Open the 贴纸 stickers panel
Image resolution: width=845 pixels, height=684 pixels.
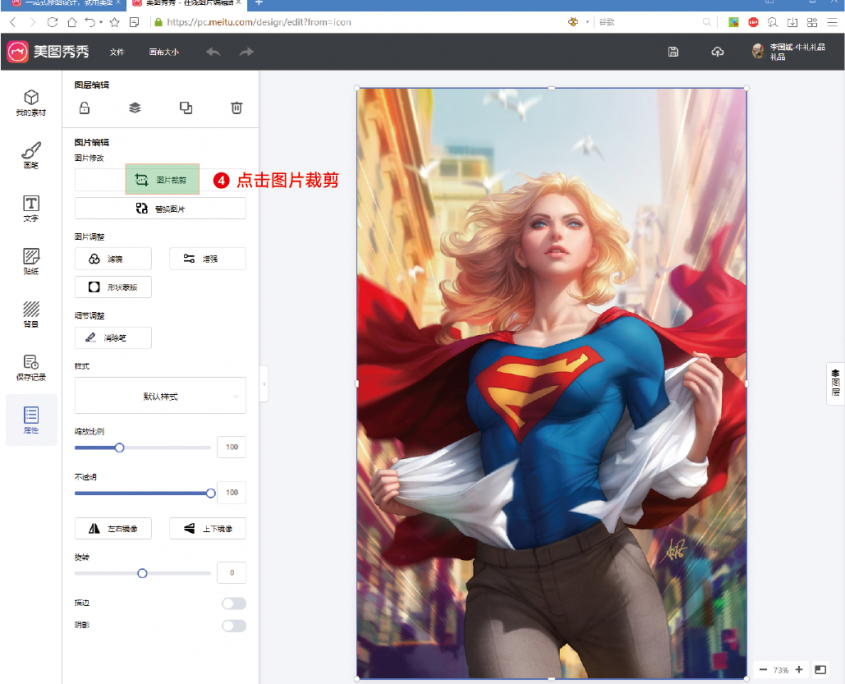tap(31, 261)
